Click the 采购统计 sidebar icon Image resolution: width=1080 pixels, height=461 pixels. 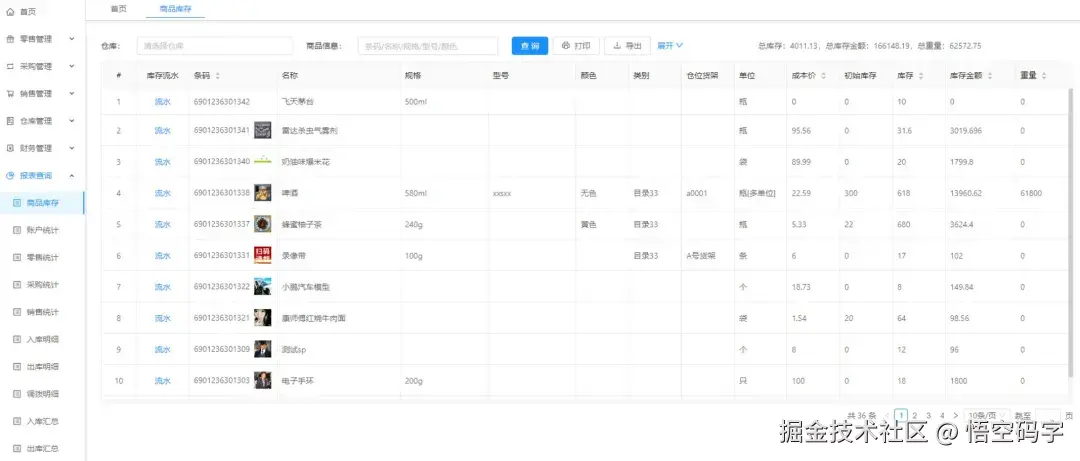[x=18, y=285]
